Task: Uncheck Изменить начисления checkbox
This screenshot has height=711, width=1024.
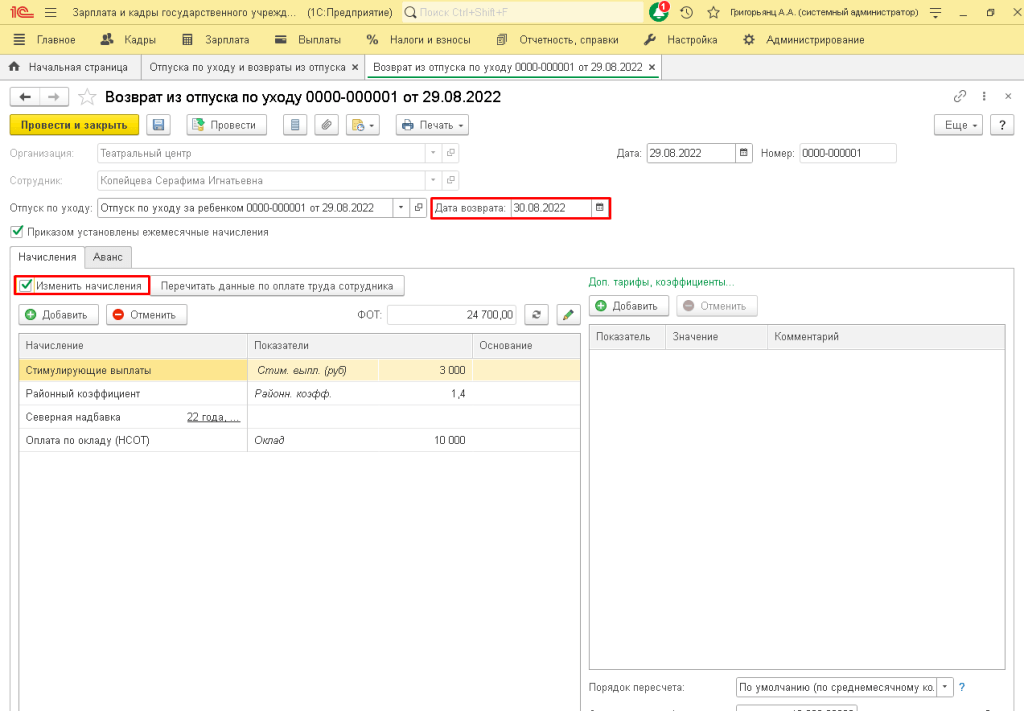Action: (x=27, y=285)
